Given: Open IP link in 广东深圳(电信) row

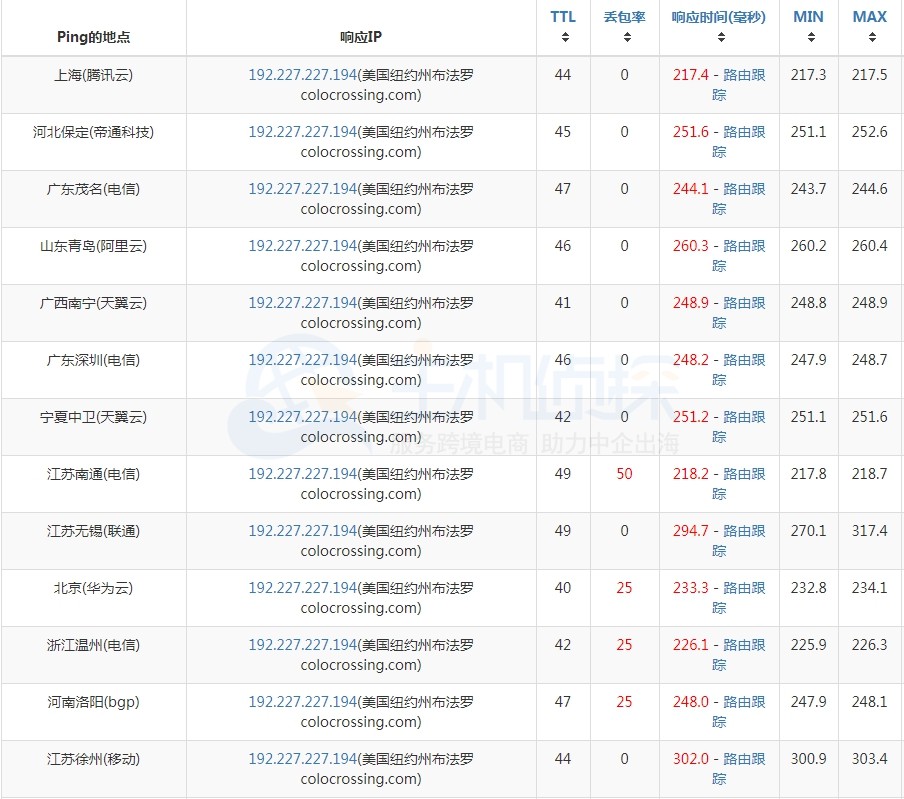Looking at the screenshot, I should 303,360.
